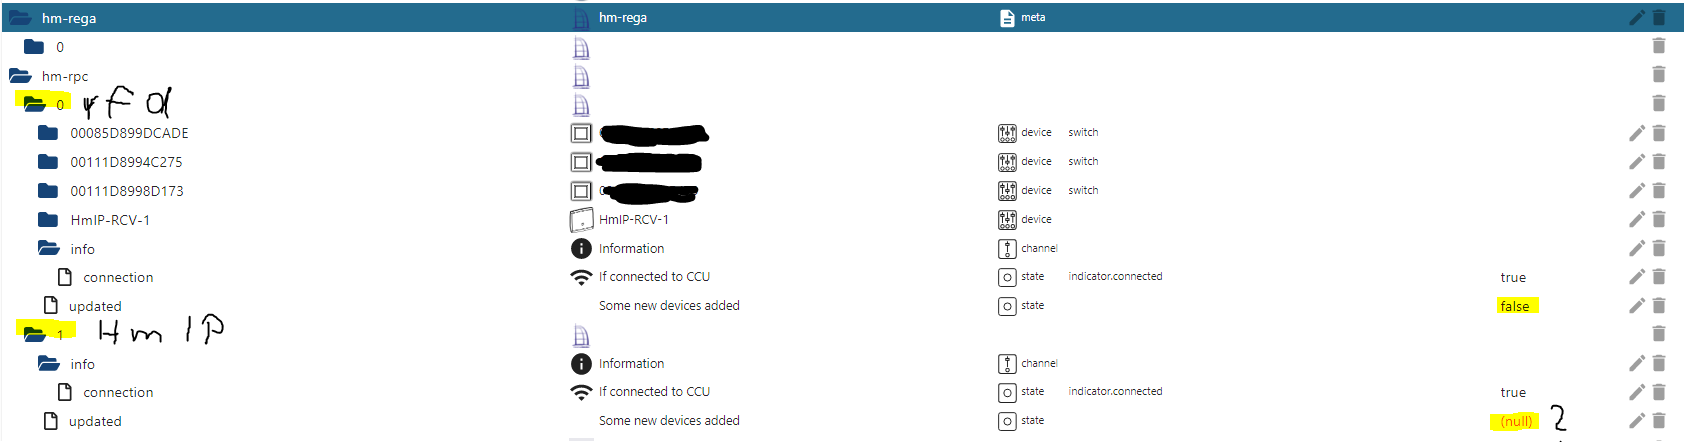Viewport: 1684px width, 442px height.
Task: Expand the 00111D8998D173 device folder
Action: pyautogui.click(x=48, y=191)
